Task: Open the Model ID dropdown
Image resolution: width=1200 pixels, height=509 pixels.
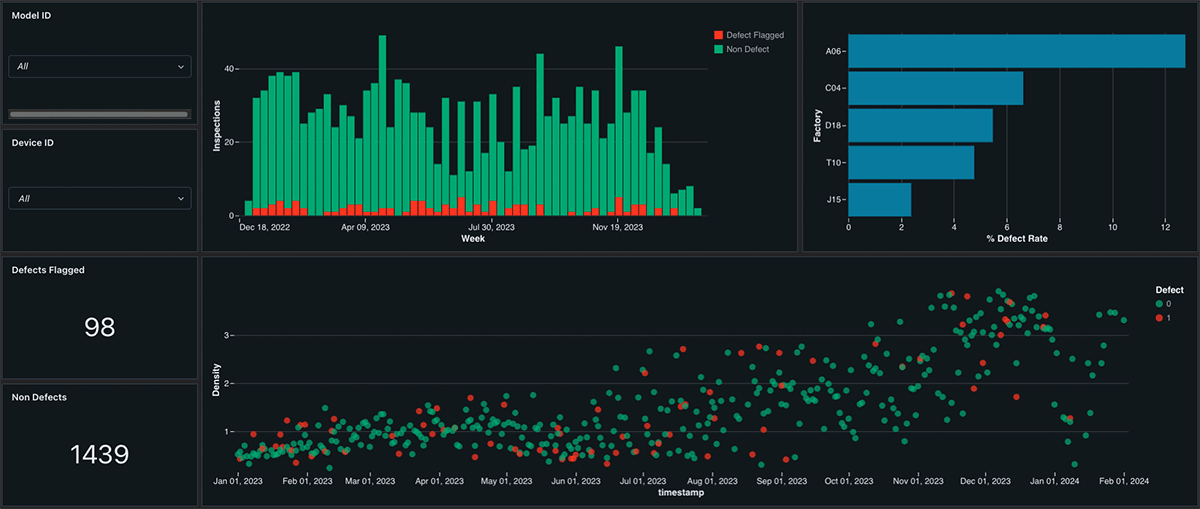Action: (x=99, y=66)
